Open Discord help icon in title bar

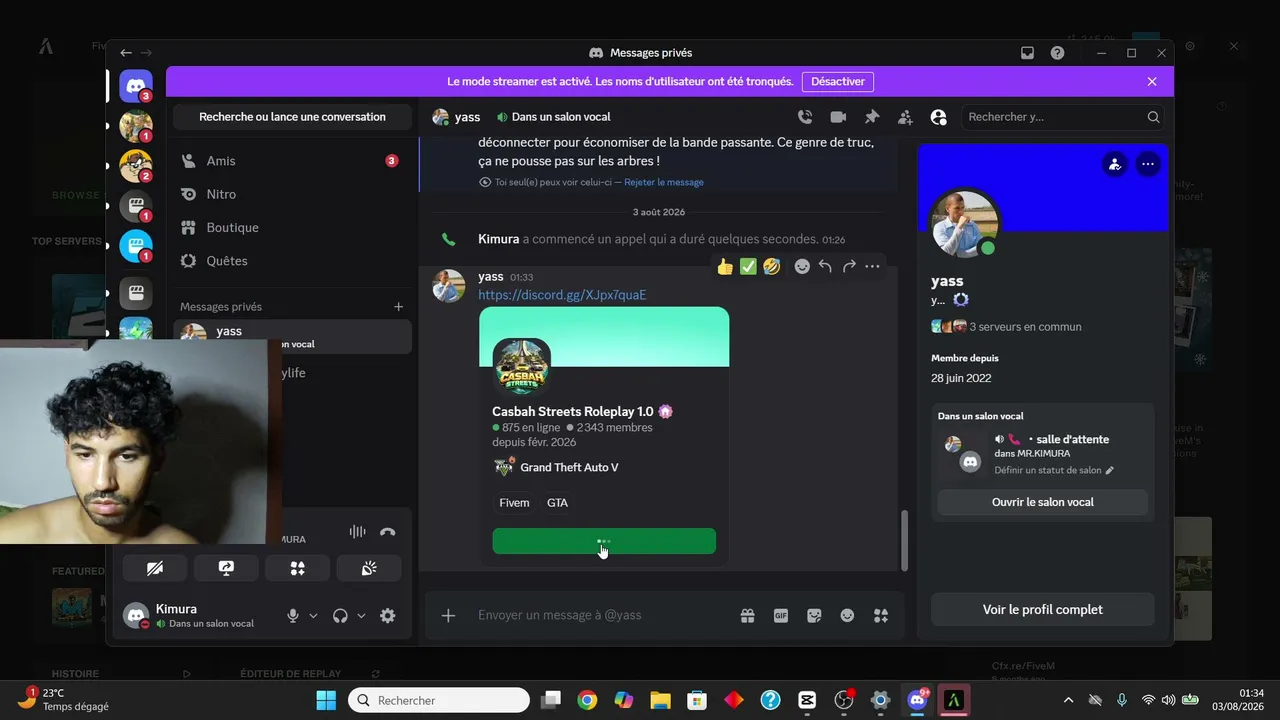coord(1057,53)
